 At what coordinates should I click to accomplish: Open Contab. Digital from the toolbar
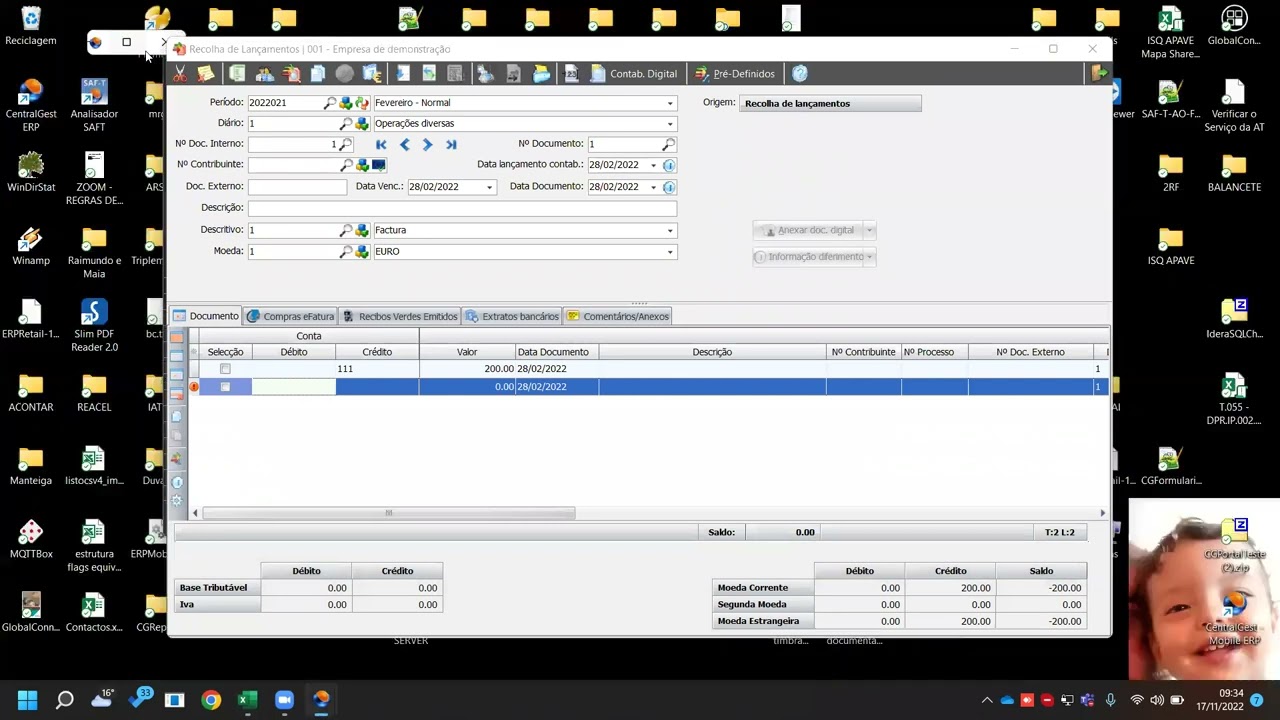pos(635,74)
